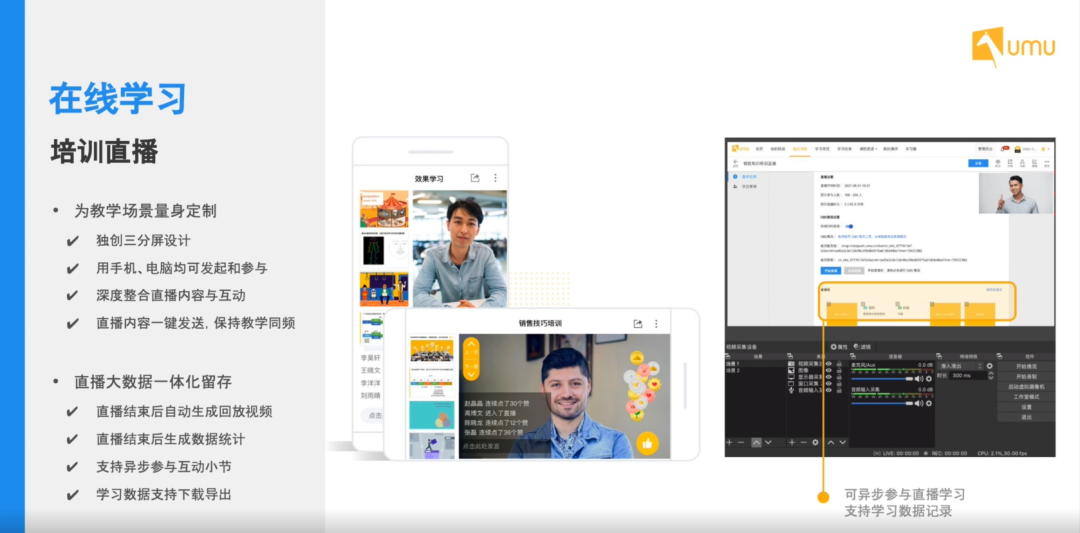Click the notification bell in UMU header
Viewport: 1080px width, 533px height.
point(1004,149)
